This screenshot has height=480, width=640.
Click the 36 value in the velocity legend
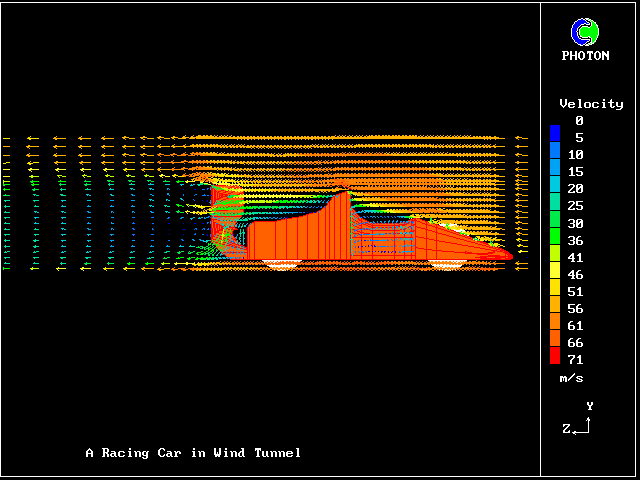tap(575, 240)
